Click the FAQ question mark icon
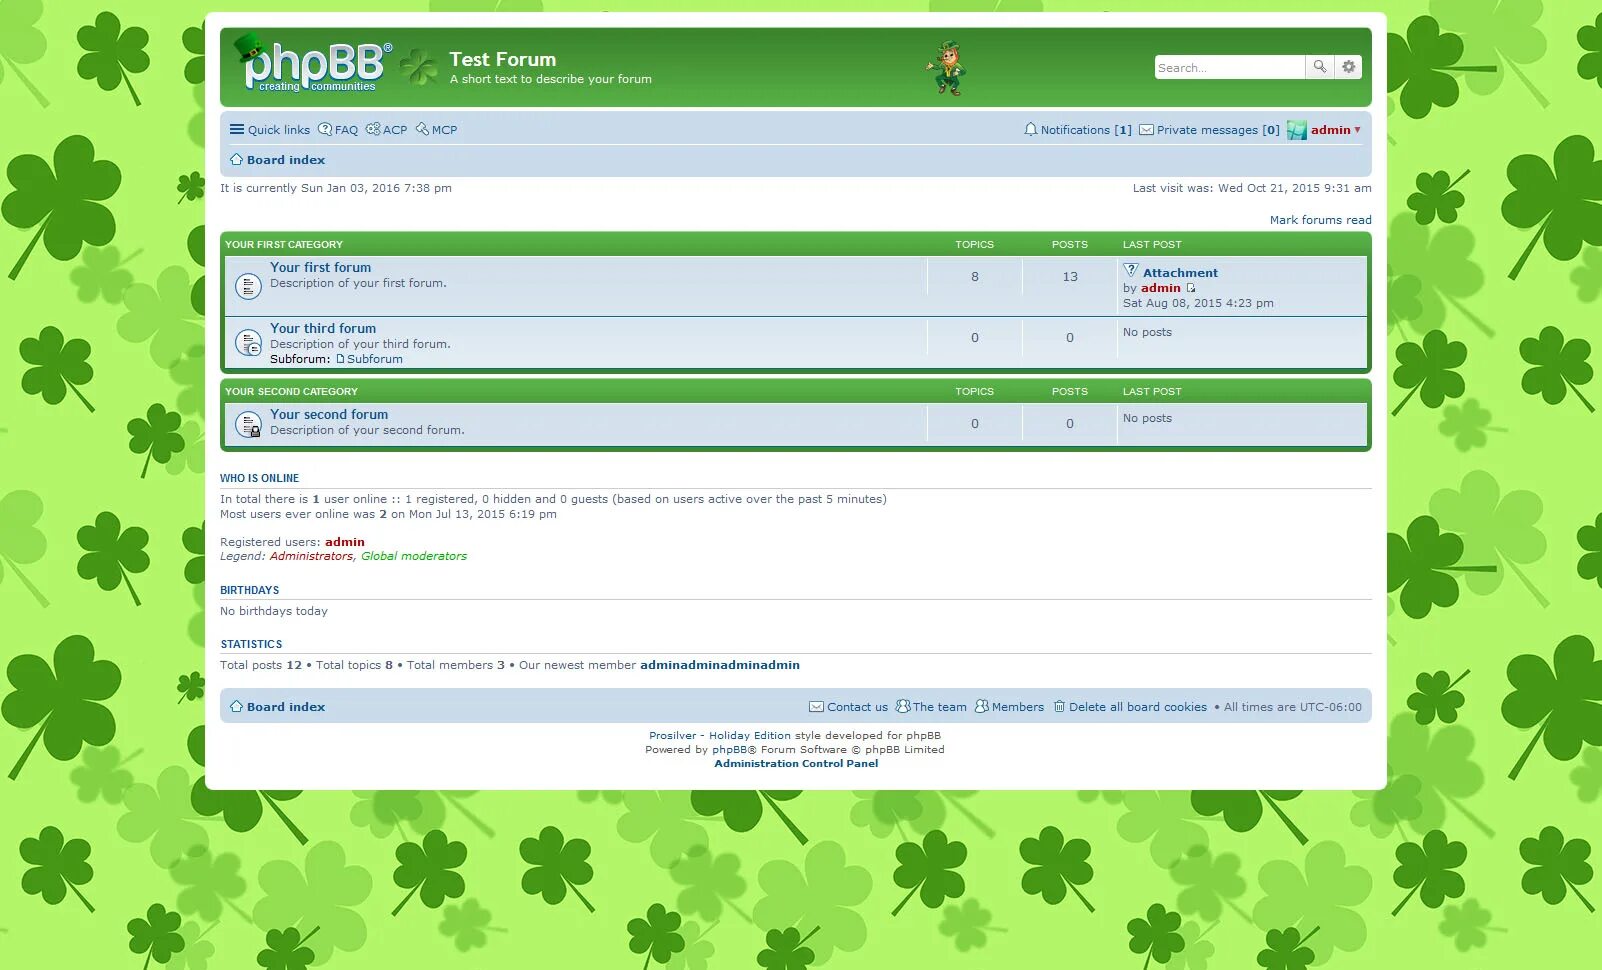Screen dimensions: 1602x970 [325, 129]
